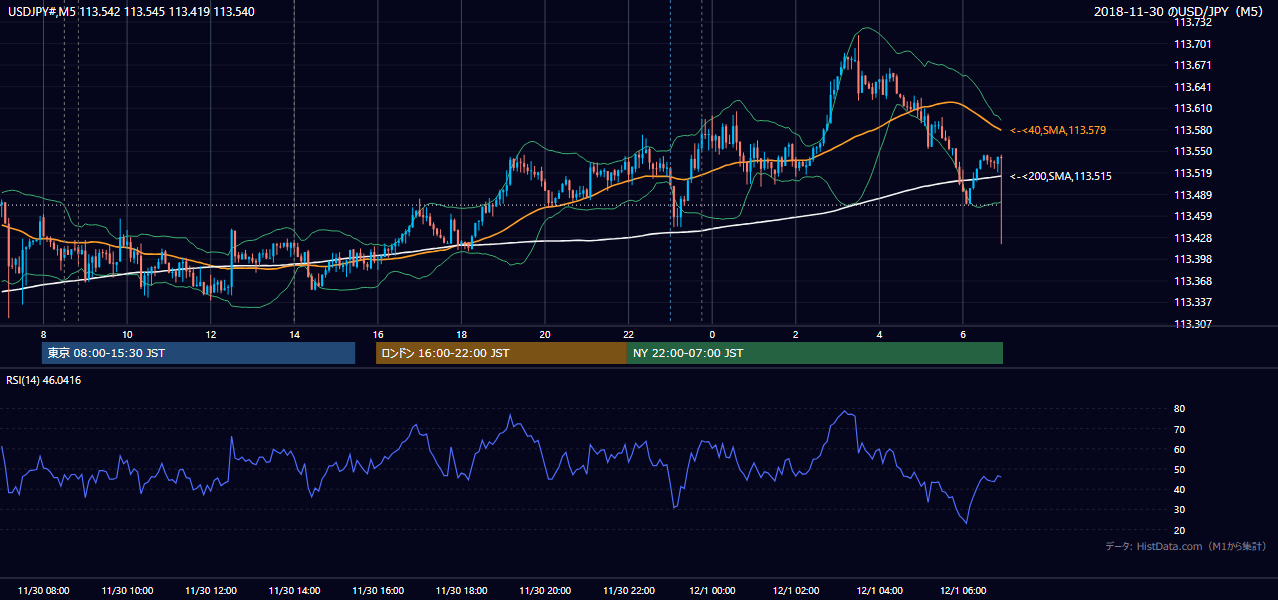Click price axis value 113.701
Image resolution: width=1278 pixels, height=600 pixels.
pyautogui.click(x=1193, y=43)
